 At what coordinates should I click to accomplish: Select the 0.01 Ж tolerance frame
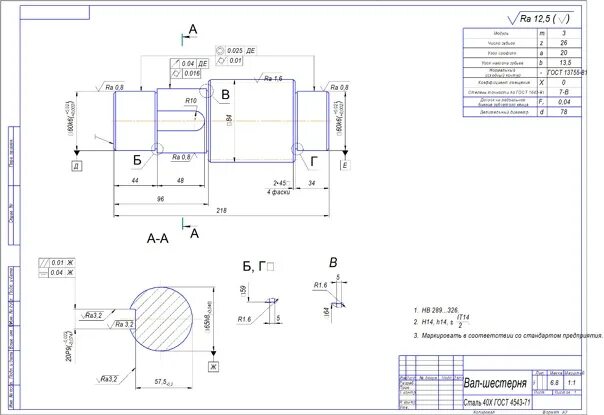(x=57, y=263)
